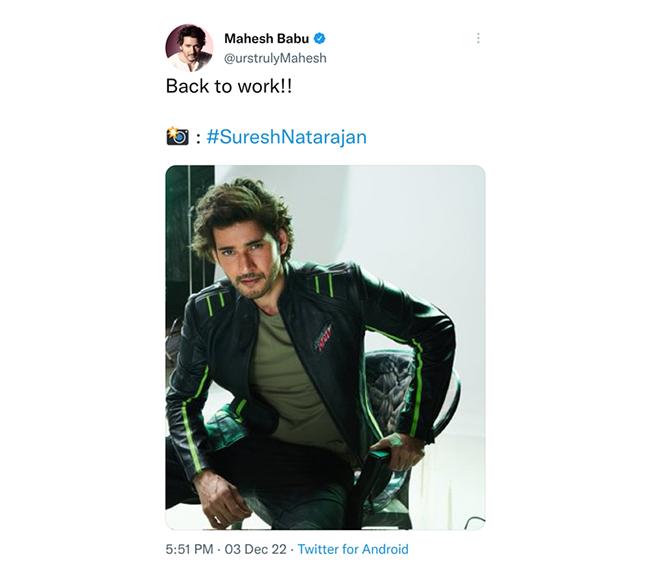The image size is (650, 562).
Task: Click the green shoulder stripes on the jacket
Action: coord(324,285)
